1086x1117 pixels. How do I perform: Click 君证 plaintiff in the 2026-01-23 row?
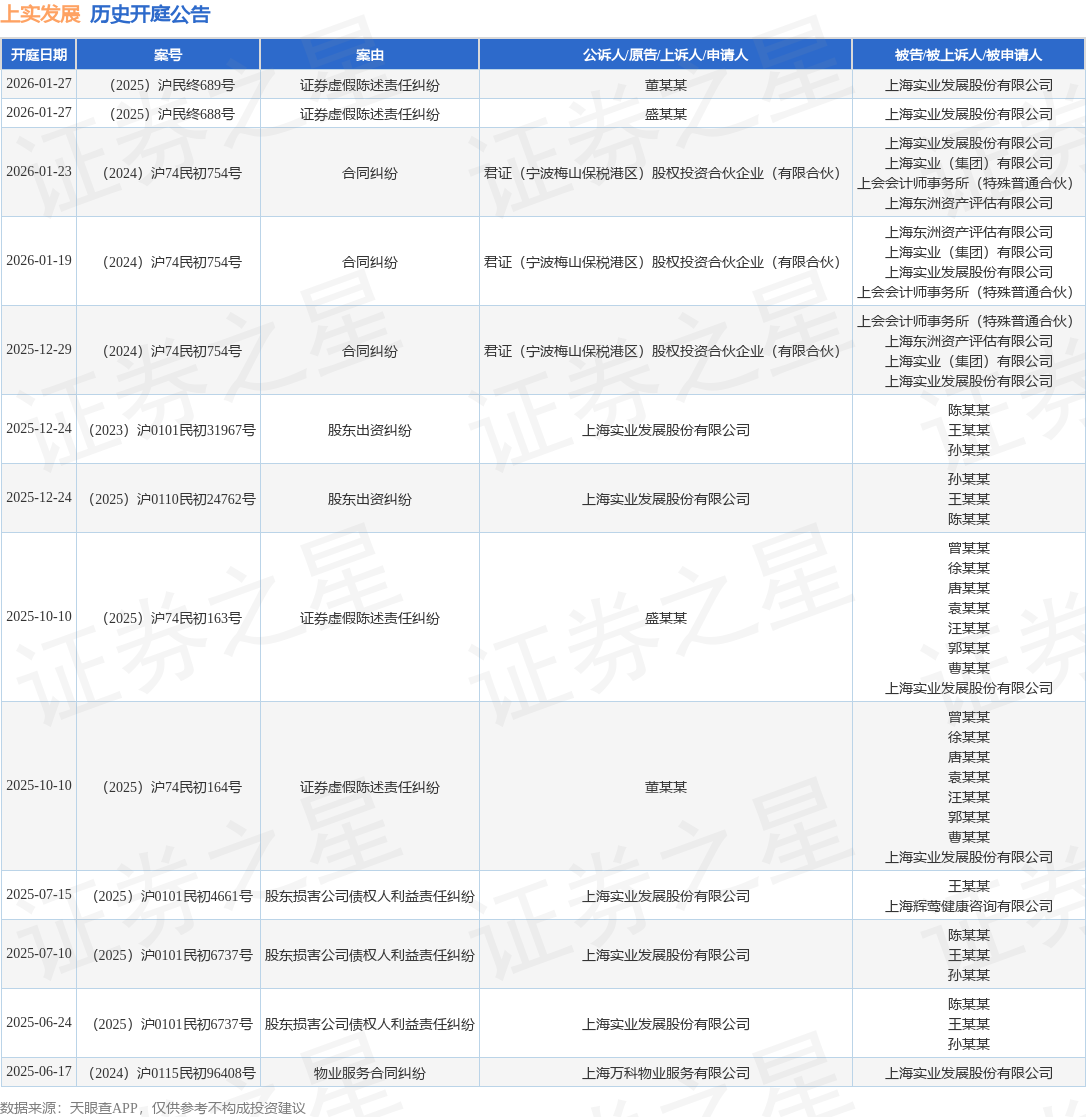tap(666, 173)
